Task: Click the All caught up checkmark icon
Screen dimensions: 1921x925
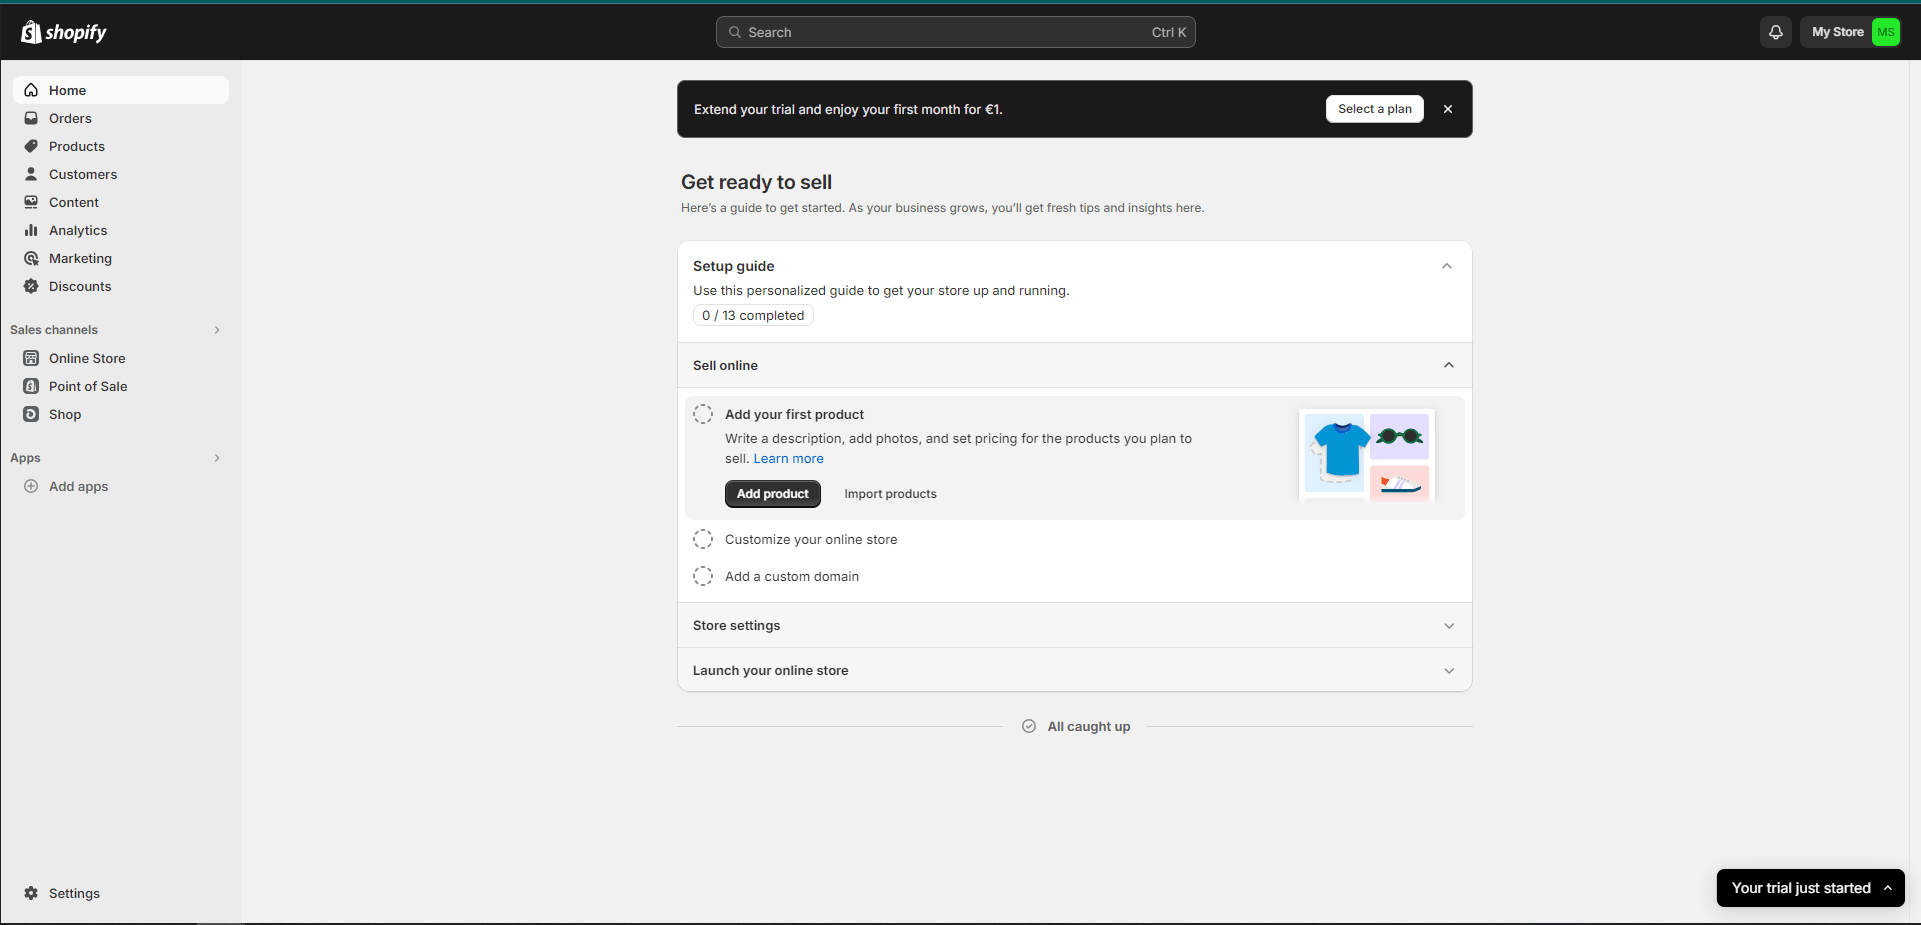Action: pyautogui.click(x=1029, y=726)
